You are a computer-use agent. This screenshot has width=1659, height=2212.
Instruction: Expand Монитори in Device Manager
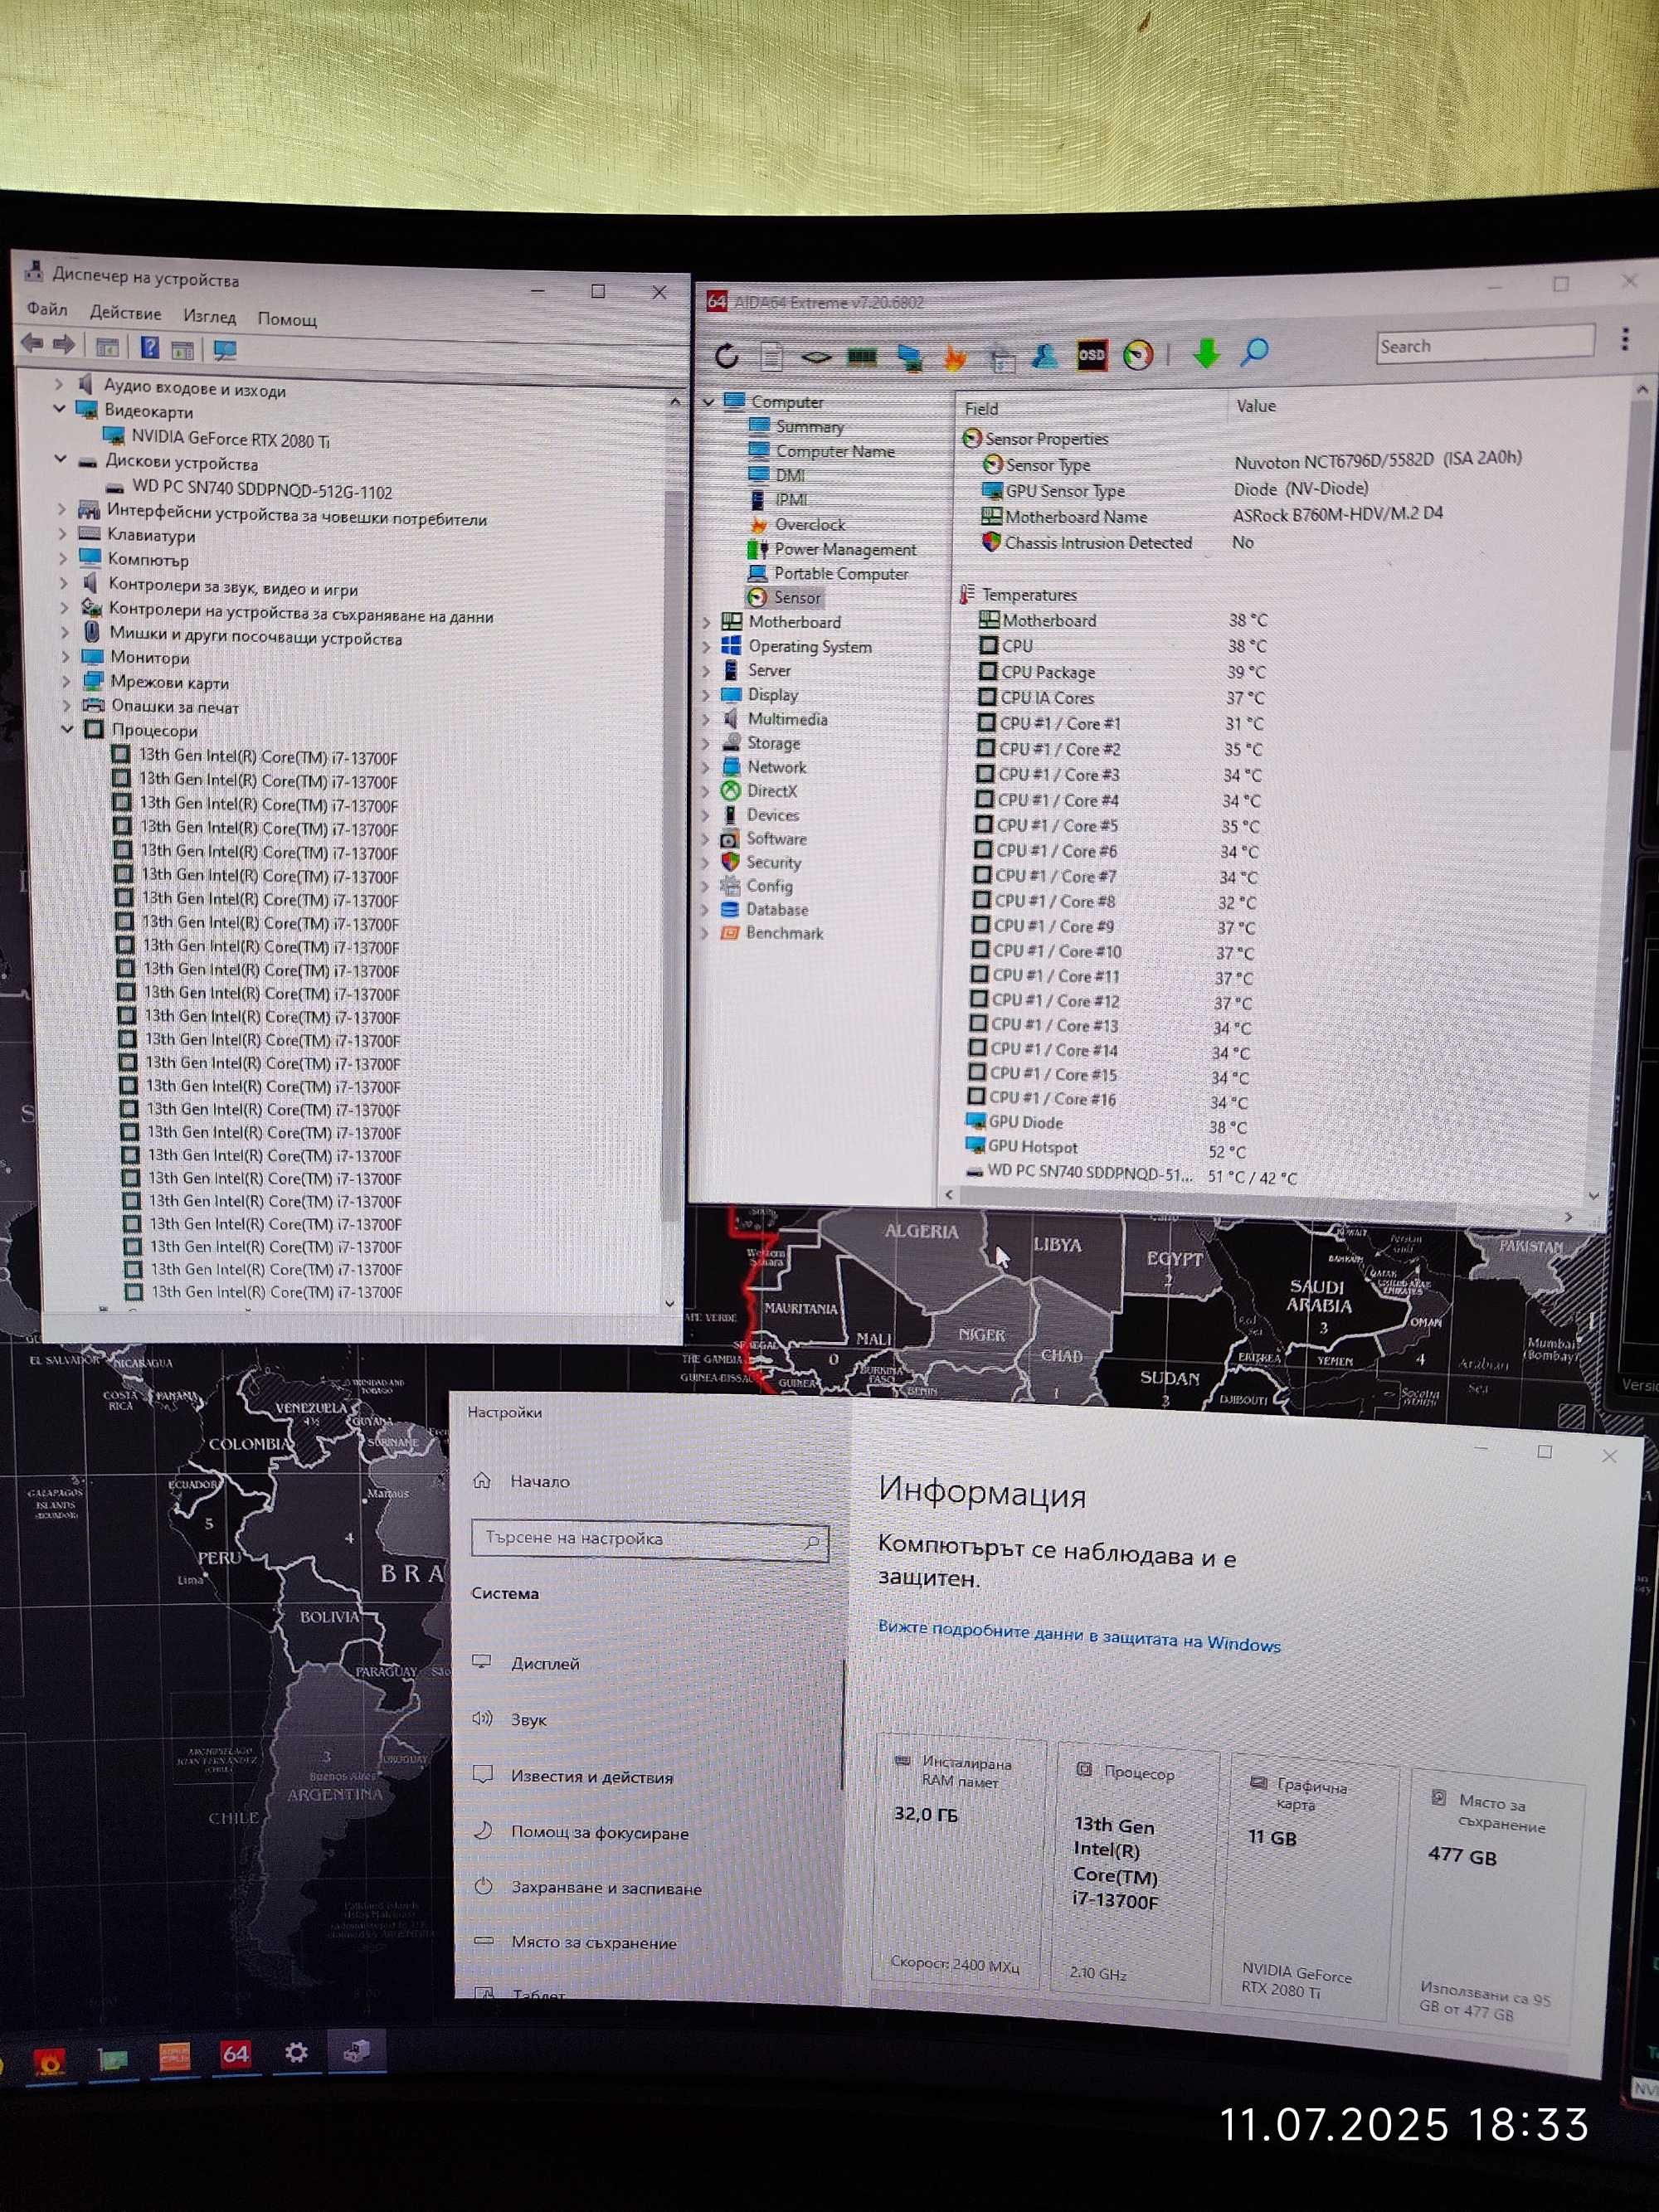[x=65, y=657]
